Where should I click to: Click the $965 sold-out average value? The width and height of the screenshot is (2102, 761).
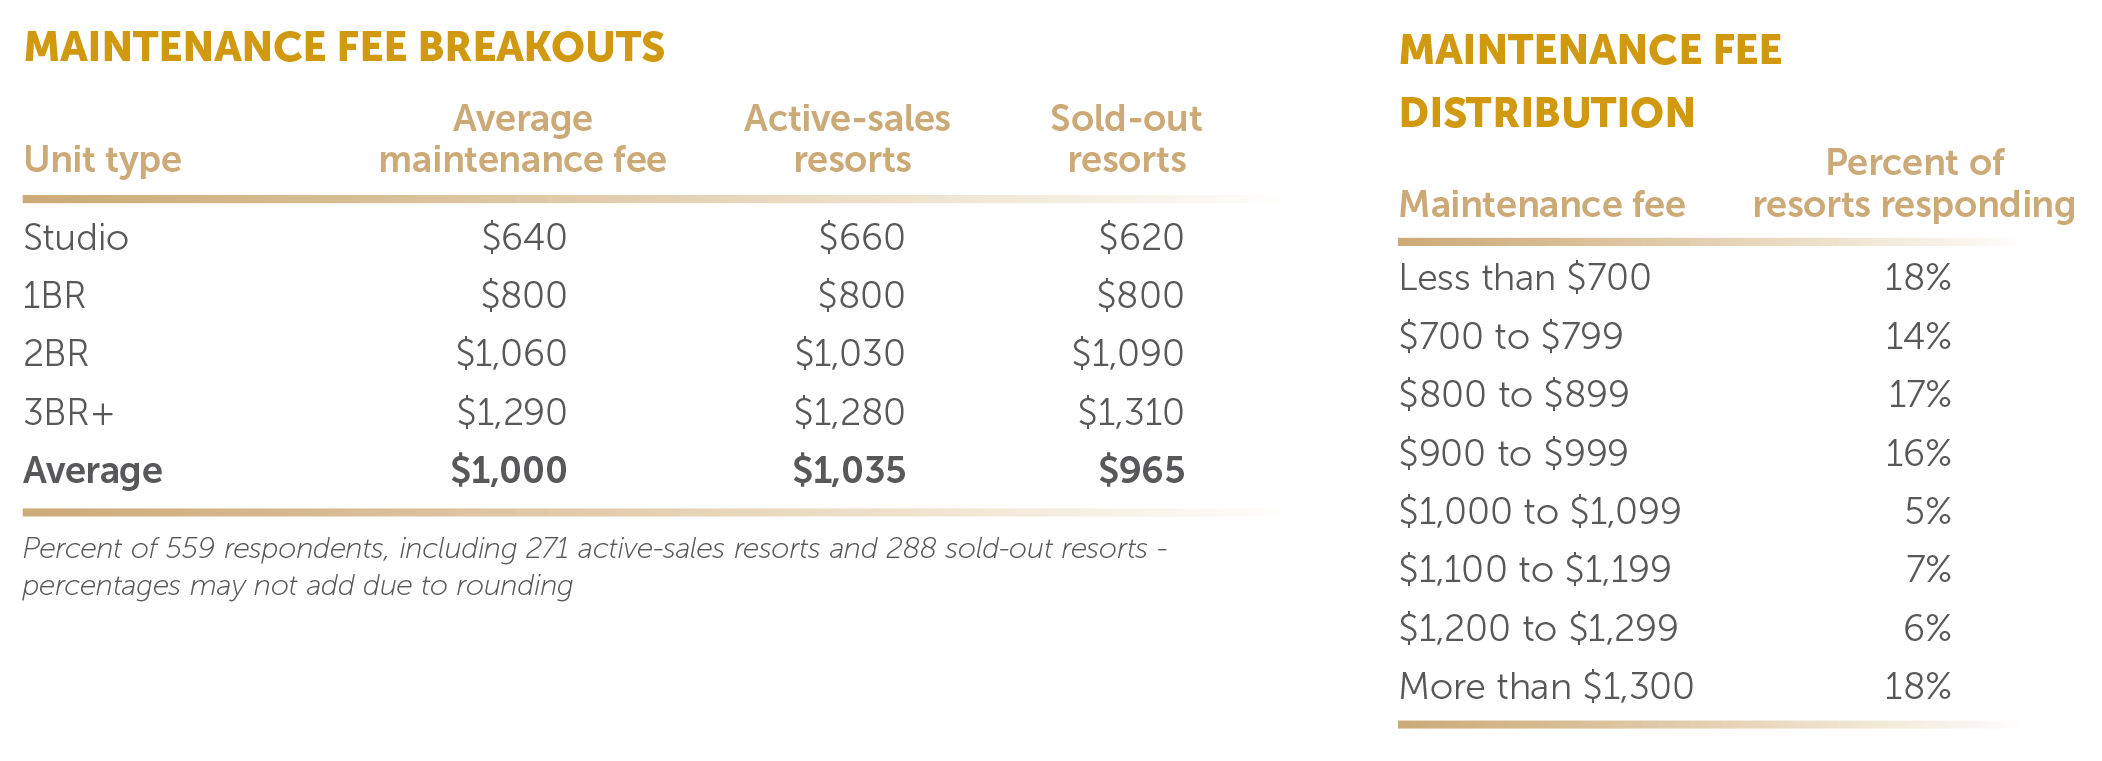pos(1141,470)
